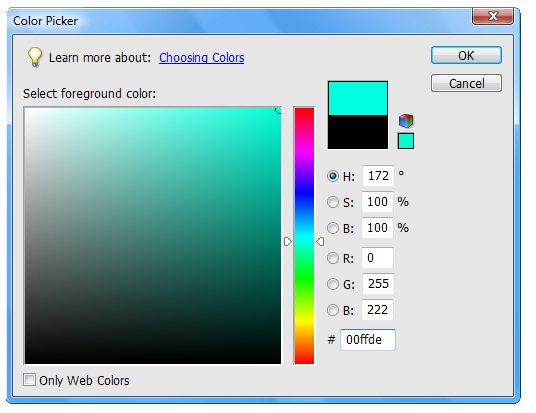Enable the Only Web Colors checkbox
The image size is (536, 413).
pyautogui.click(x=29, y=380)
